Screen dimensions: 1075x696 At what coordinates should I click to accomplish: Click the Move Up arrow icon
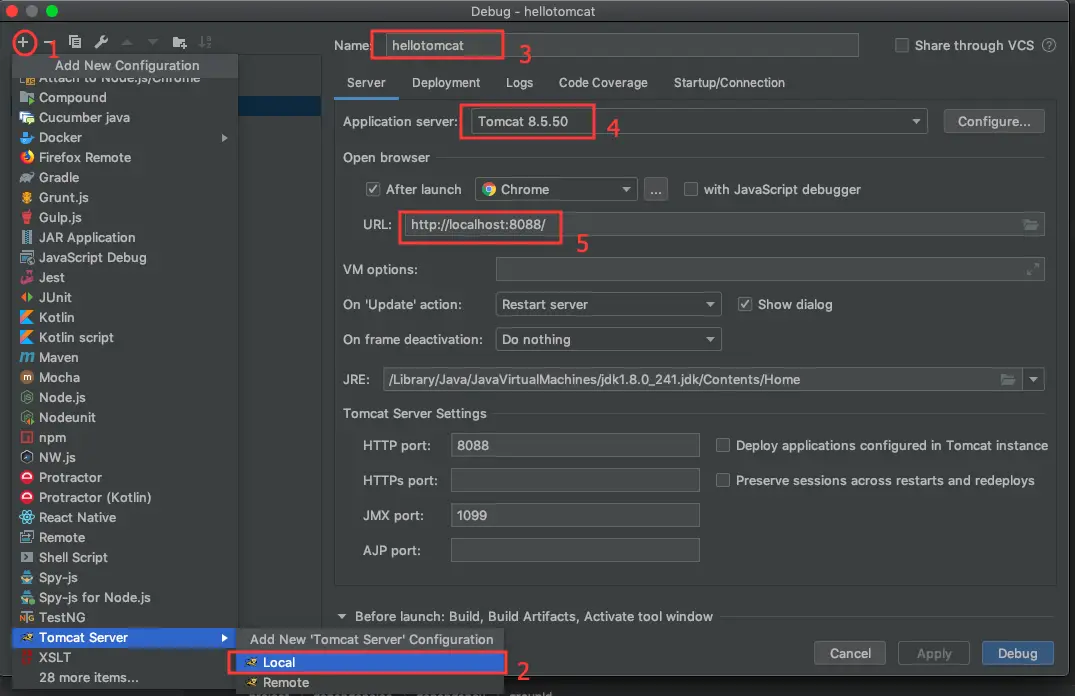[127, 43]
